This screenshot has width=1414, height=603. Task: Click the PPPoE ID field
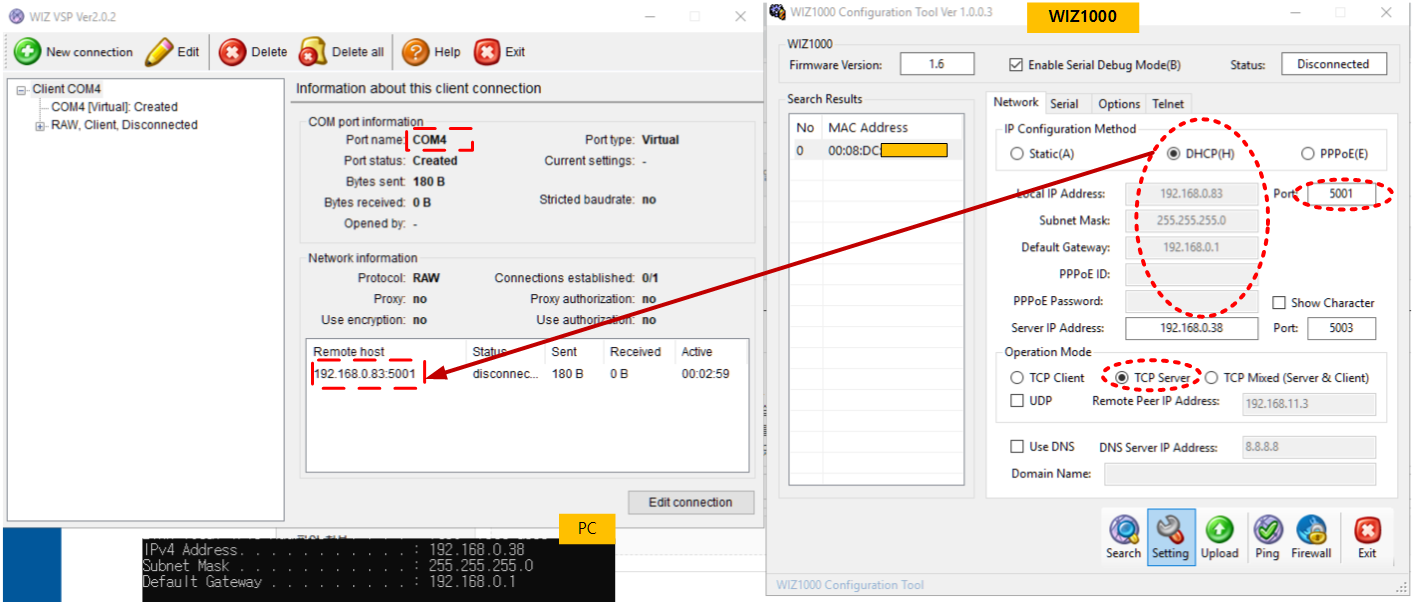click(x=1192, y=275)
